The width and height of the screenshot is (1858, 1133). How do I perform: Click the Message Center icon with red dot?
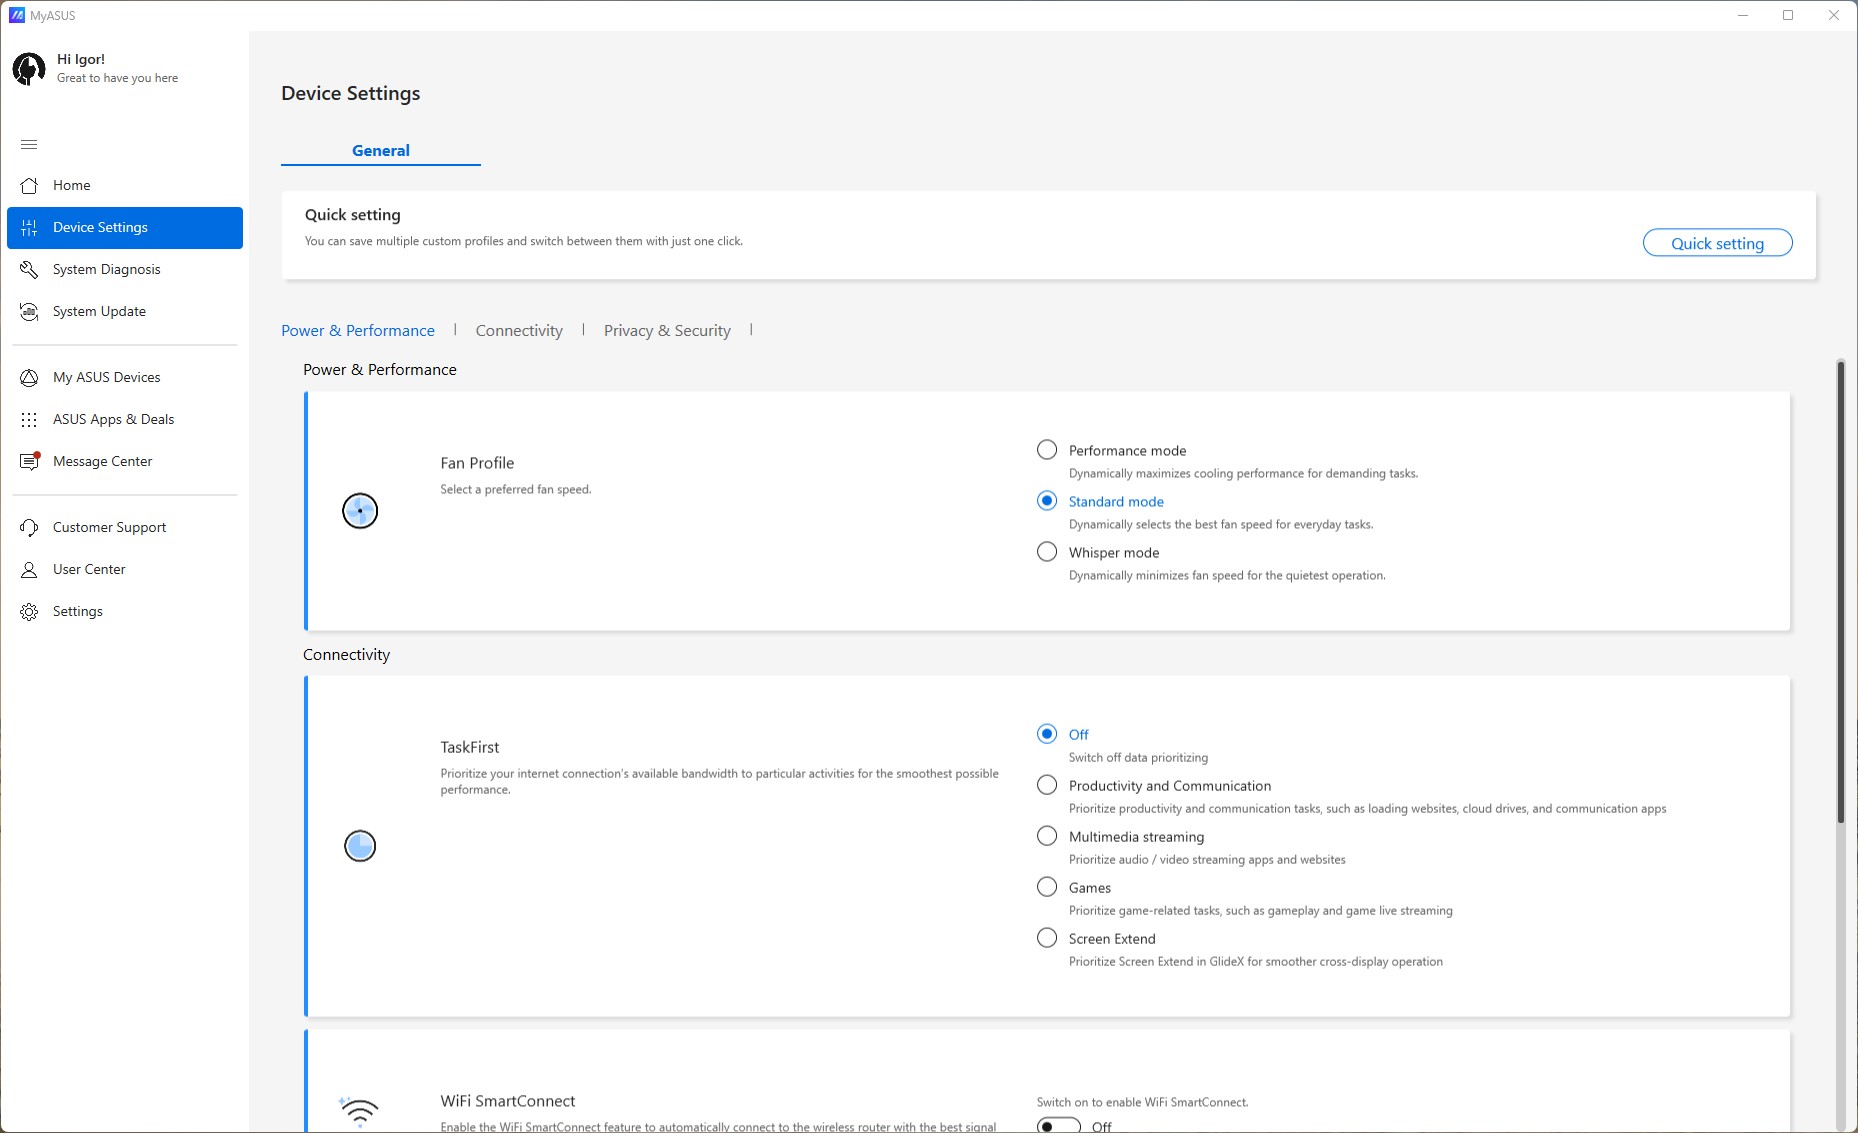30,461
